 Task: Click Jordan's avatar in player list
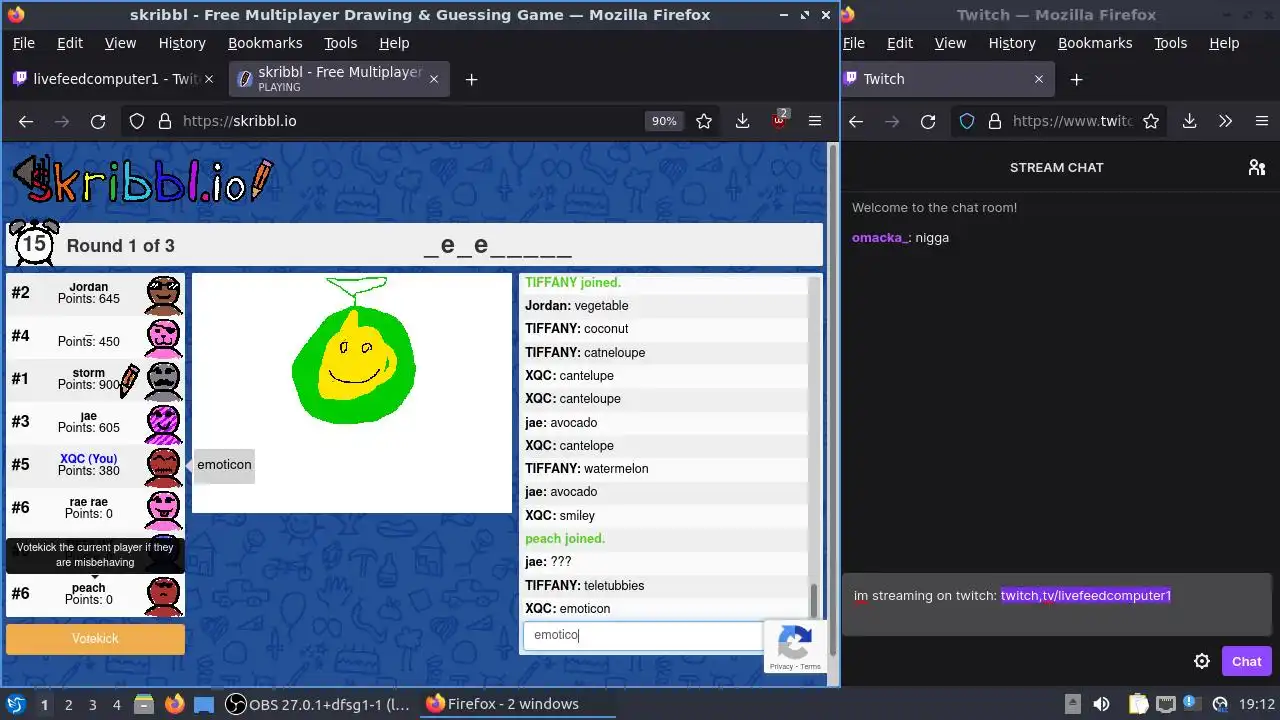coord(164,294)
